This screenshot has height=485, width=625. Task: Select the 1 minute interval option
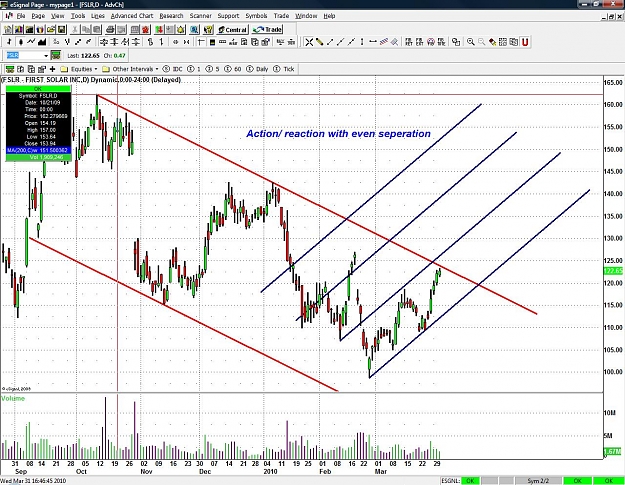coord(194,69)
